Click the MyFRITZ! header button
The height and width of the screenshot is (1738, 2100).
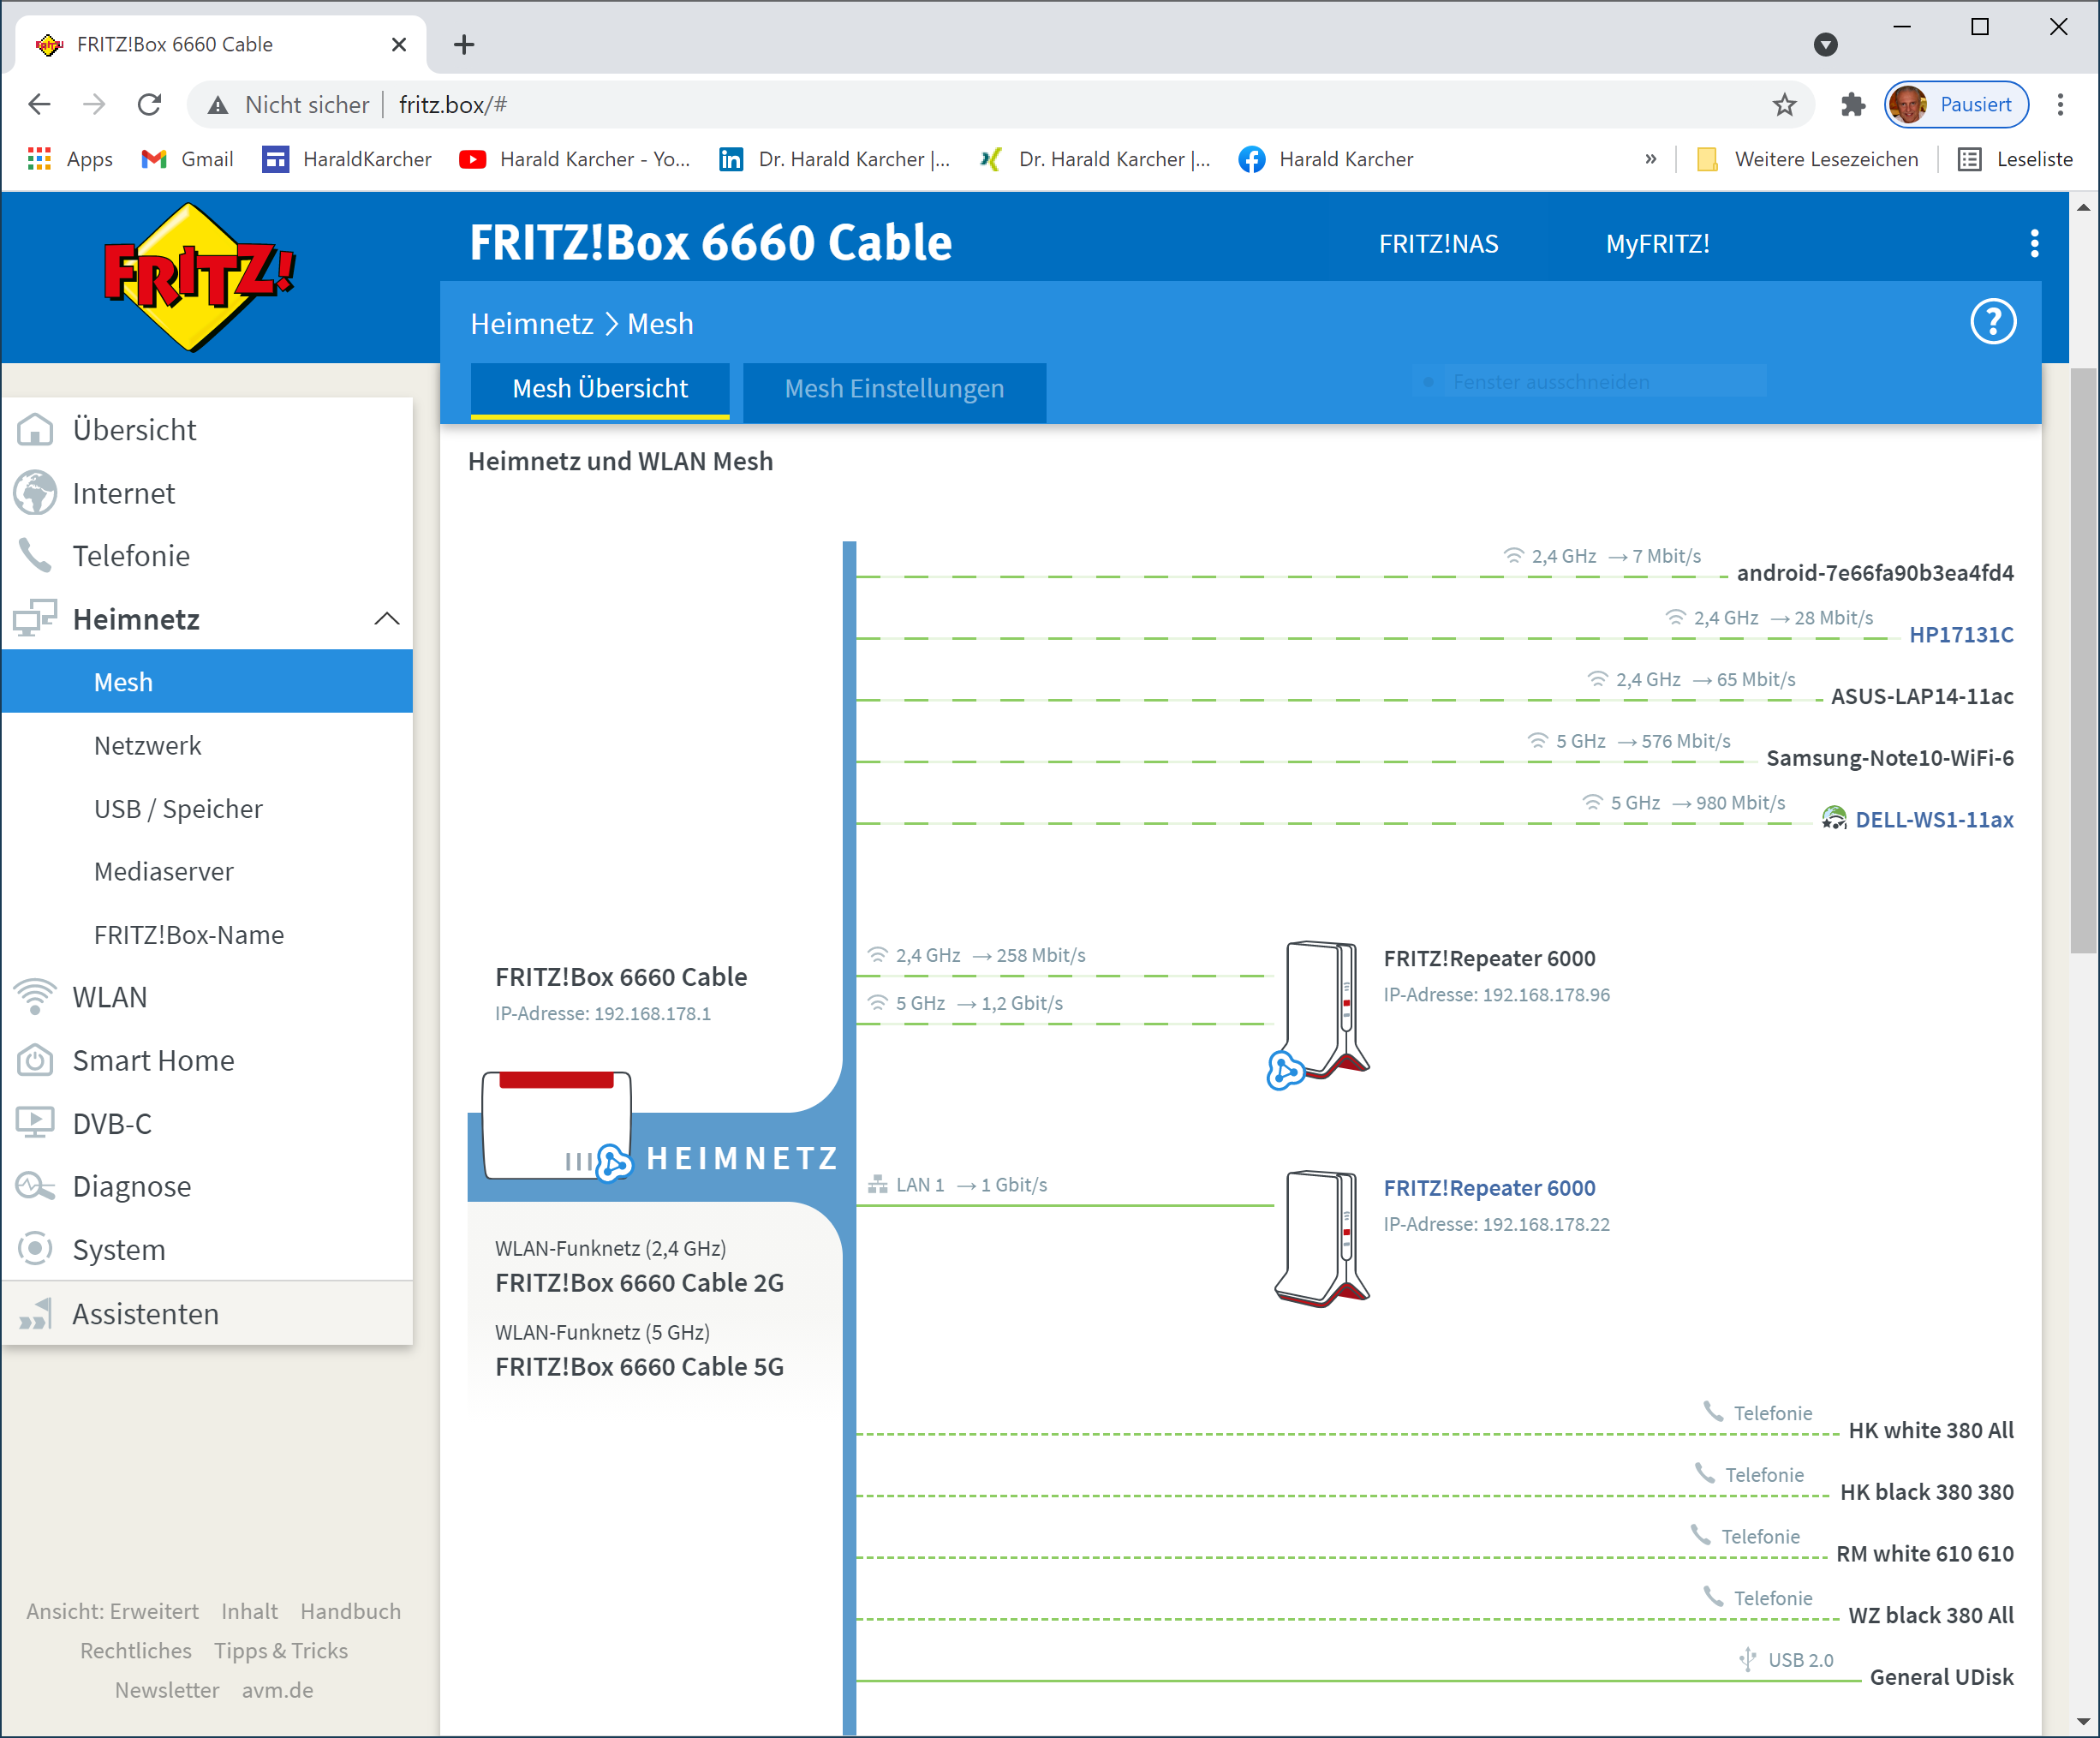pyautogui.click(x=1657, y=244)
